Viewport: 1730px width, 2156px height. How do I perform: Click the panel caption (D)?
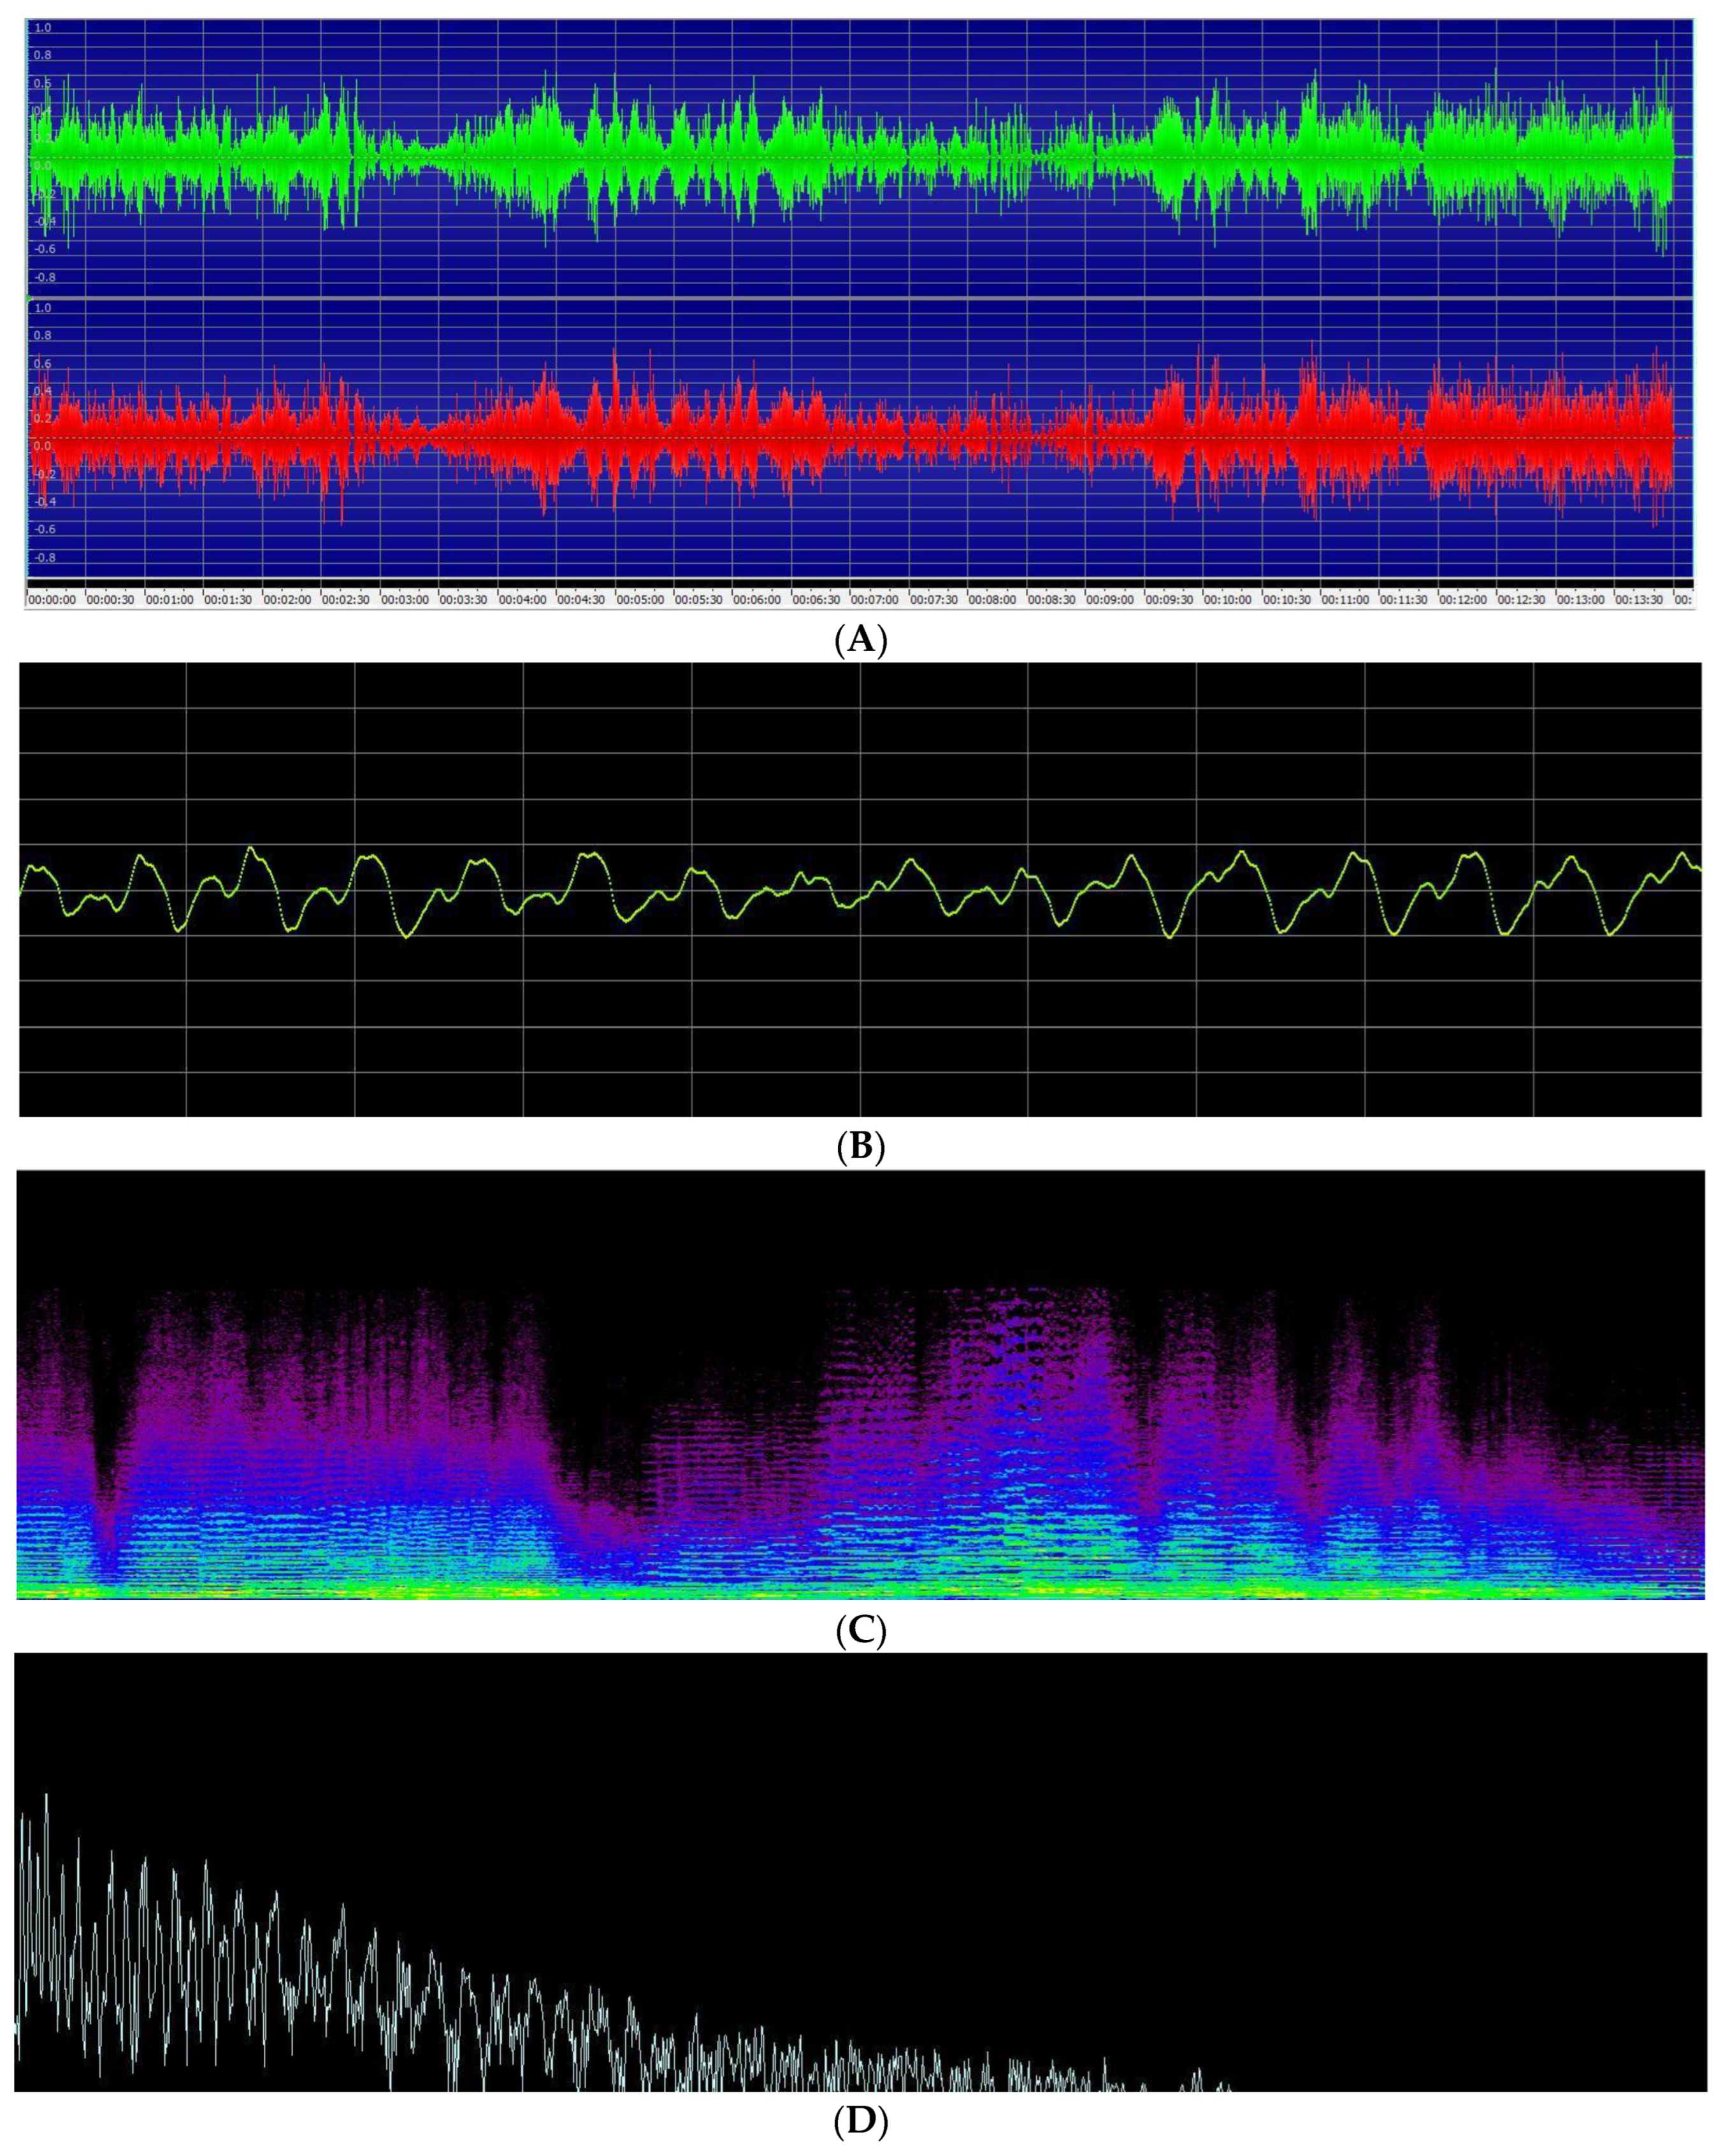(861, 2121)
